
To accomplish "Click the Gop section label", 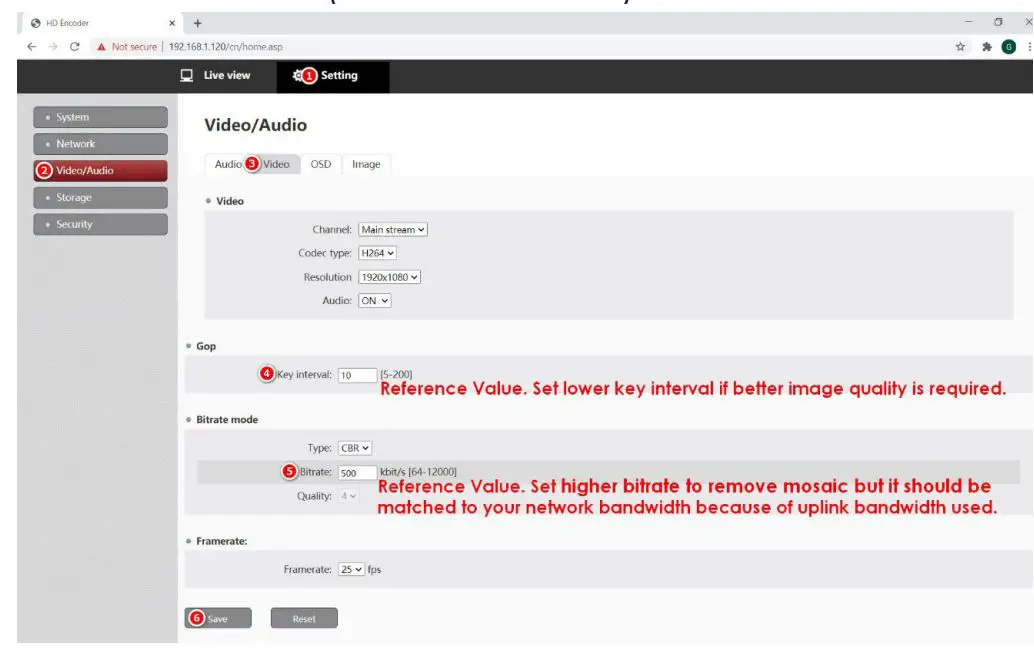I will [x=206, y=346].
